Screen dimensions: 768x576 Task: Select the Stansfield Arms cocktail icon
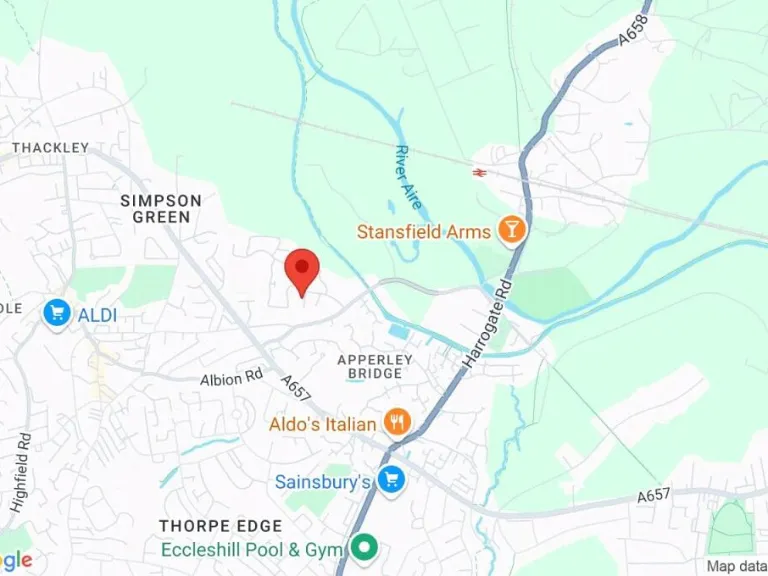511,231
